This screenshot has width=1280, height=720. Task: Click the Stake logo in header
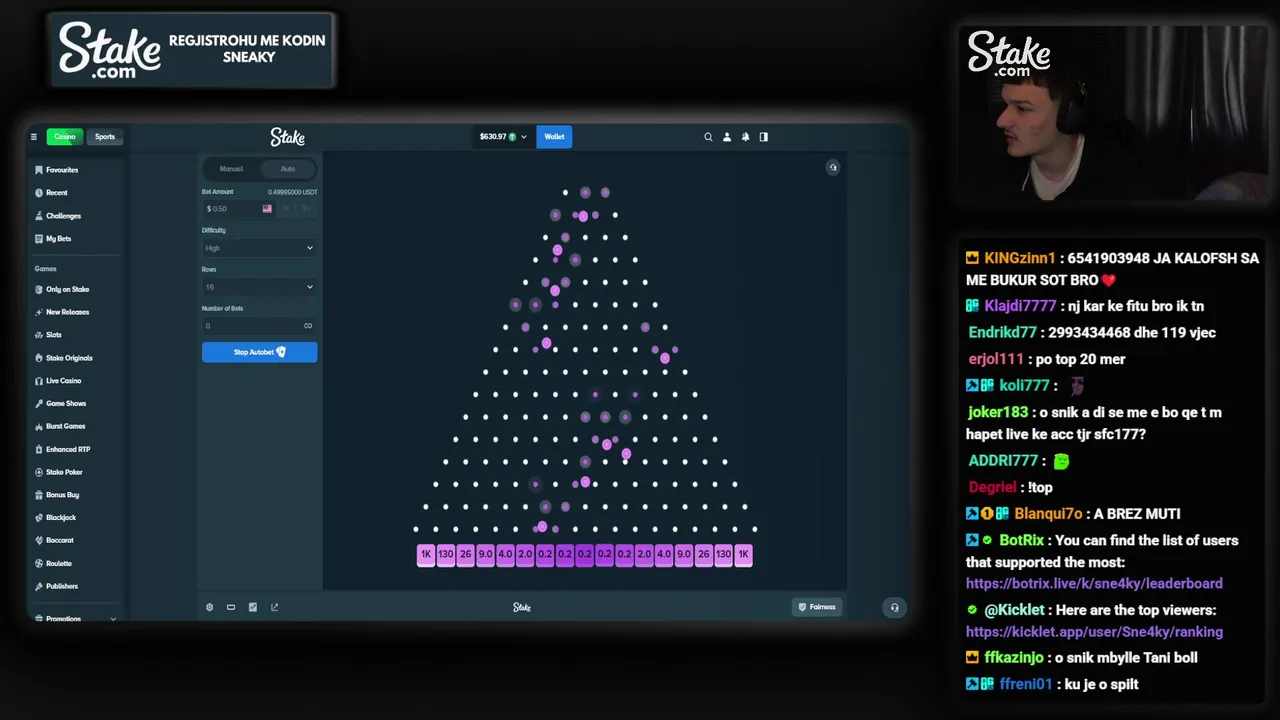coord(287,137)
